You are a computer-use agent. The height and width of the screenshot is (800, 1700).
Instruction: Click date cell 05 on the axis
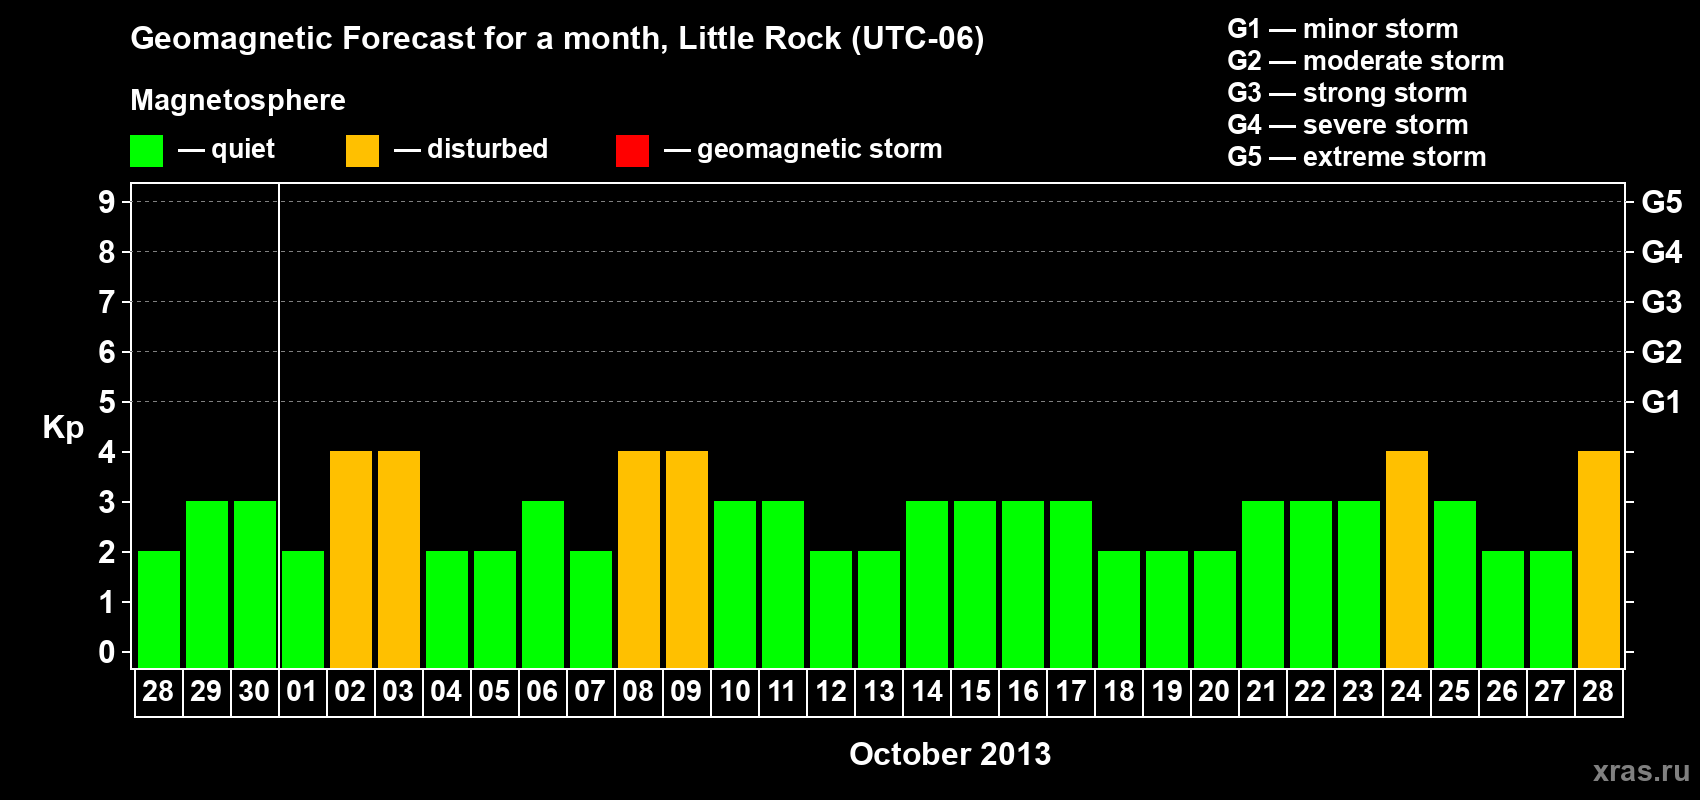tap(494, 692)
